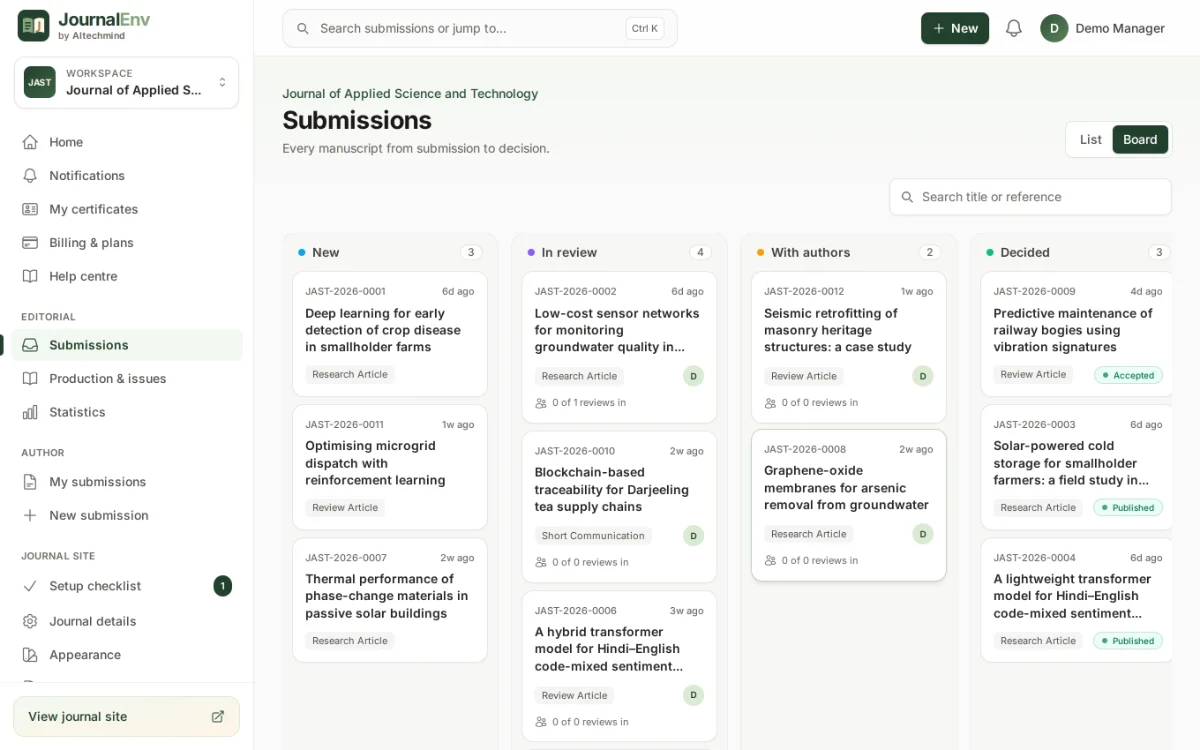This screenshot has width=1200, height=750.
Task: Click the Journal details gear icon
Action: [30, 621]
